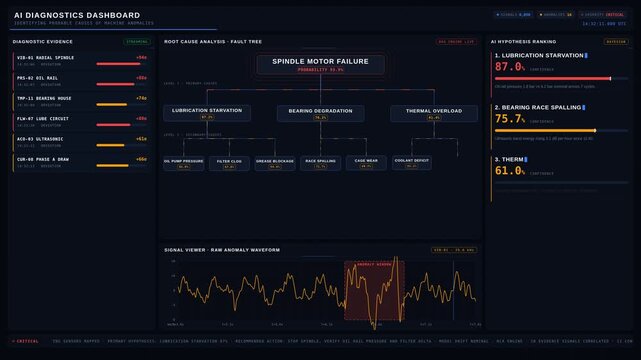This screenshot has height=360, width=641.
Task: Click the AI Diagnostics Dashboard title
Action: [x=77, y=16]
